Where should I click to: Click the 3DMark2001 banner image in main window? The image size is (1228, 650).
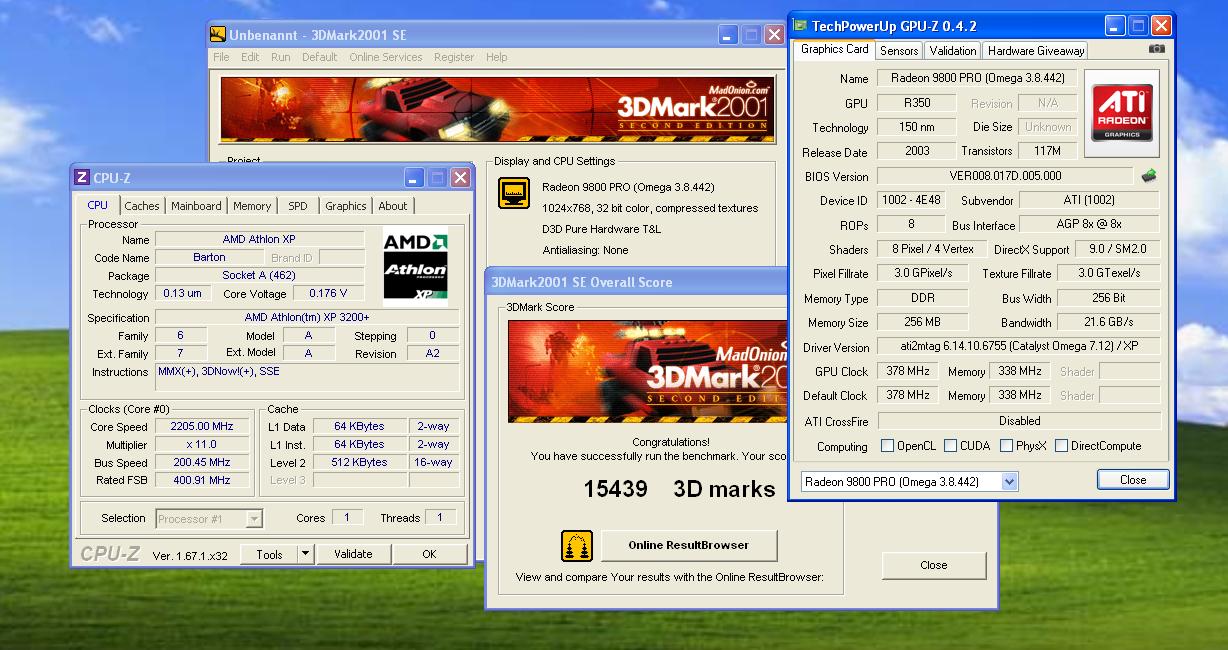[x=498, y=109]
